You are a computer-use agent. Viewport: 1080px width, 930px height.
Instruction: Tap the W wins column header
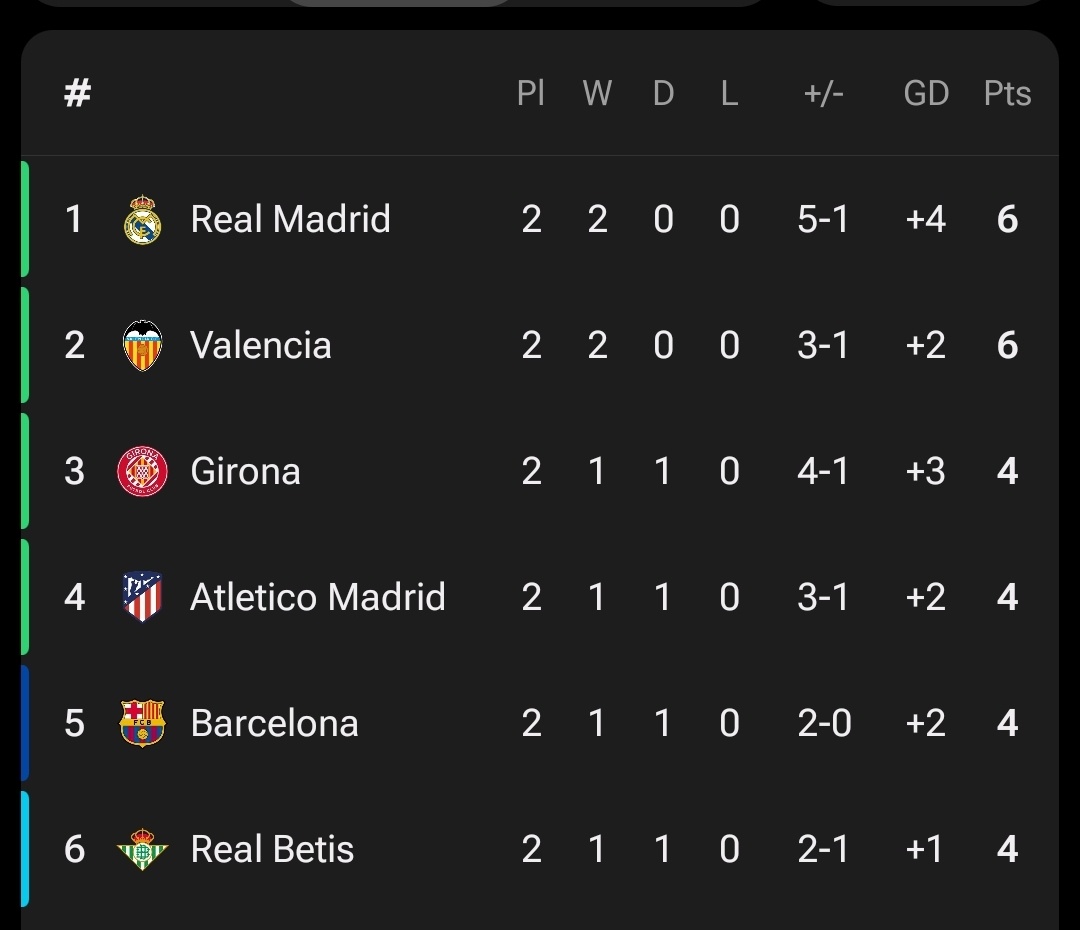point(596,93)
